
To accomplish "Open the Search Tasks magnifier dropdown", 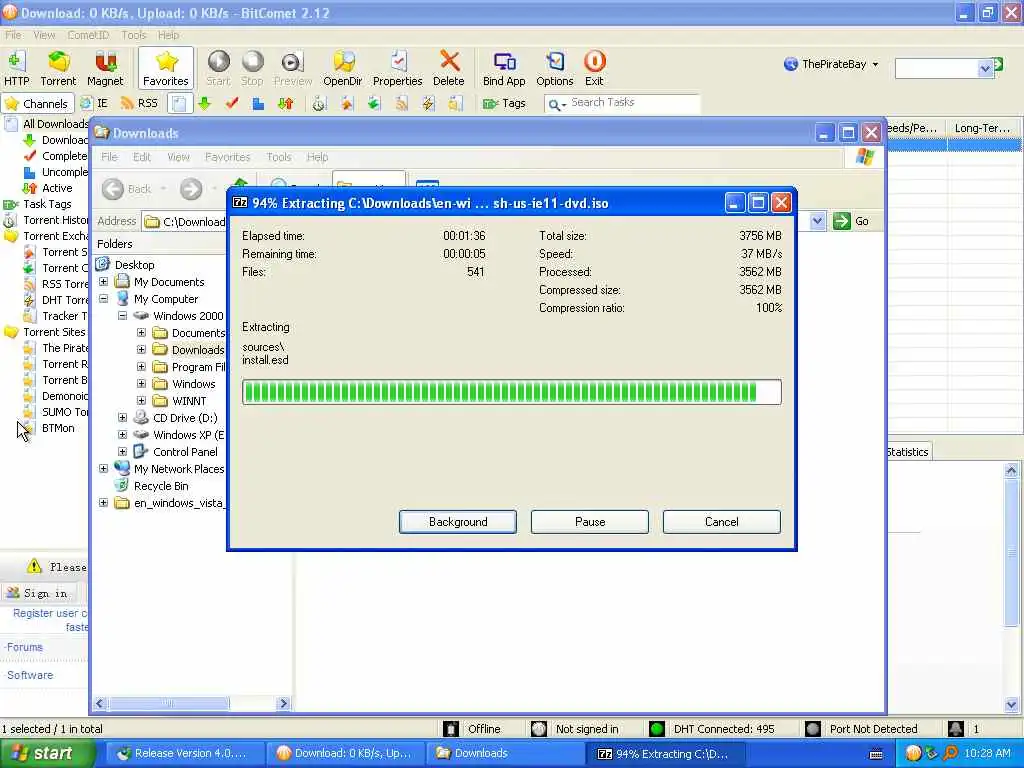I will coord(556,104).
